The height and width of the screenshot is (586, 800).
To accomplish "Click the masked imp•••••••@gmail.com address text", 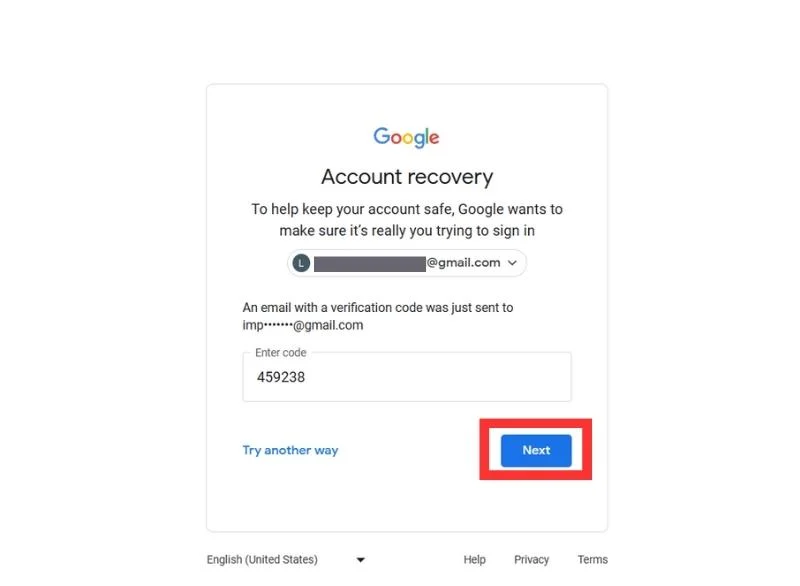I will (303, 325).
